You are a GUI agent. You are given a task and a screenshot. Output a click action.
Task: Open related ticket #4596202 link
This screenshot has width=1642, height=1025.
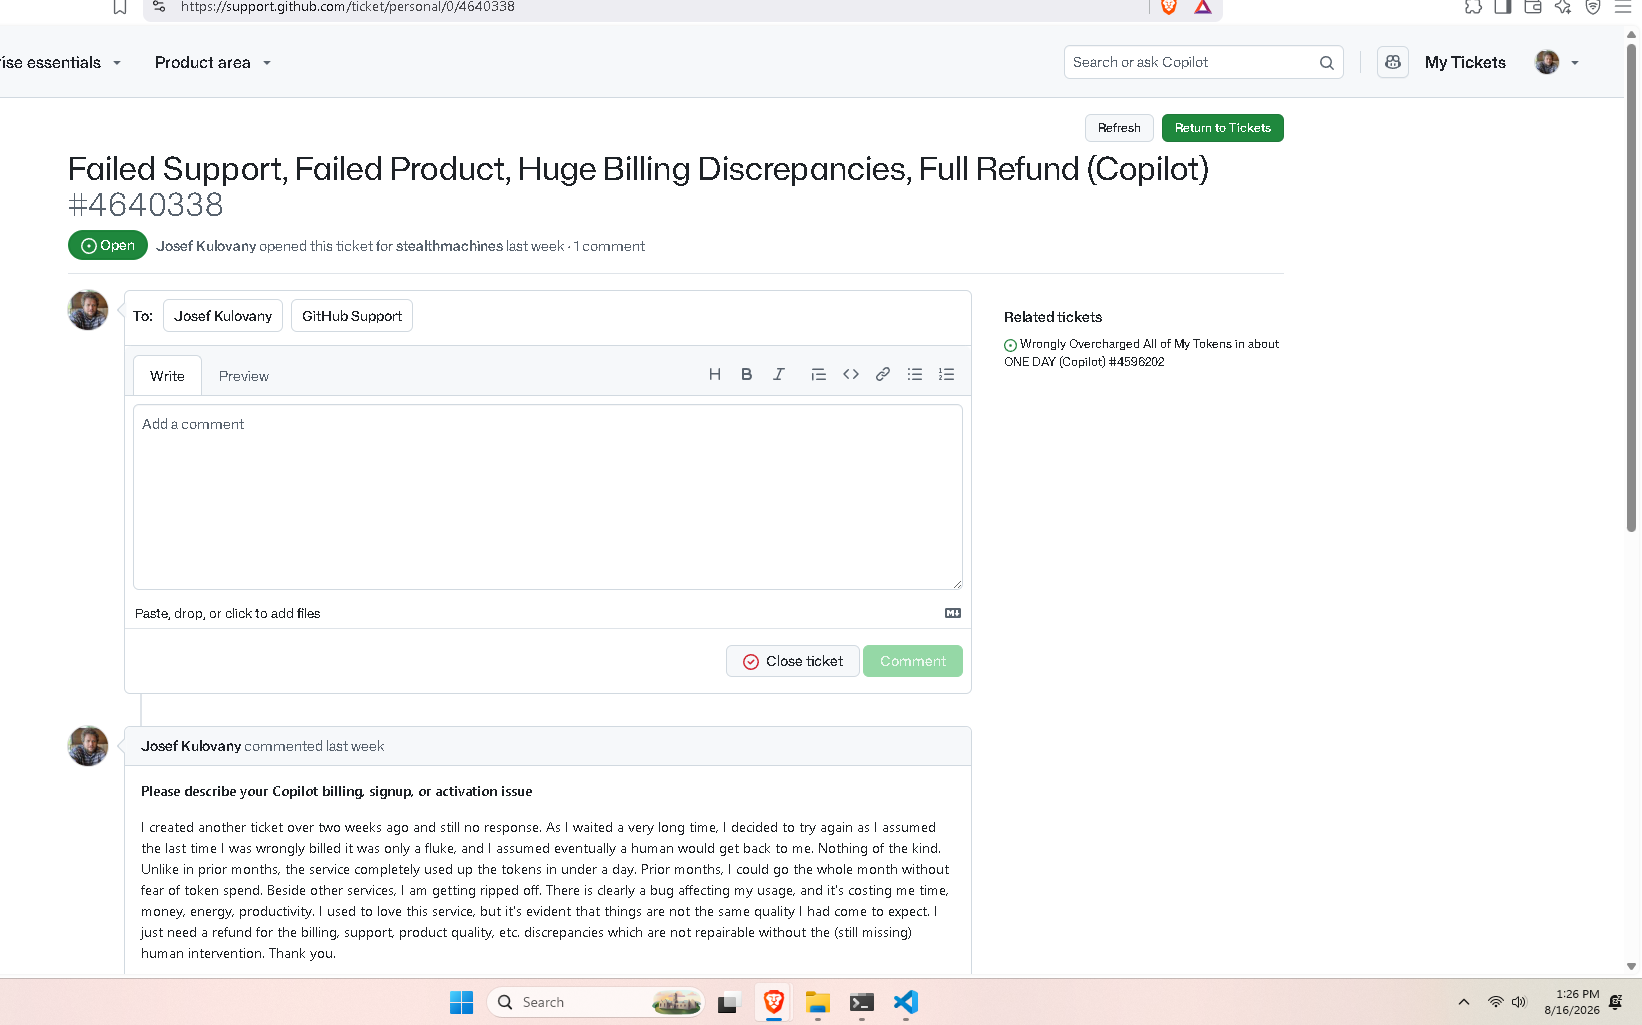[x=1142, y=353]
